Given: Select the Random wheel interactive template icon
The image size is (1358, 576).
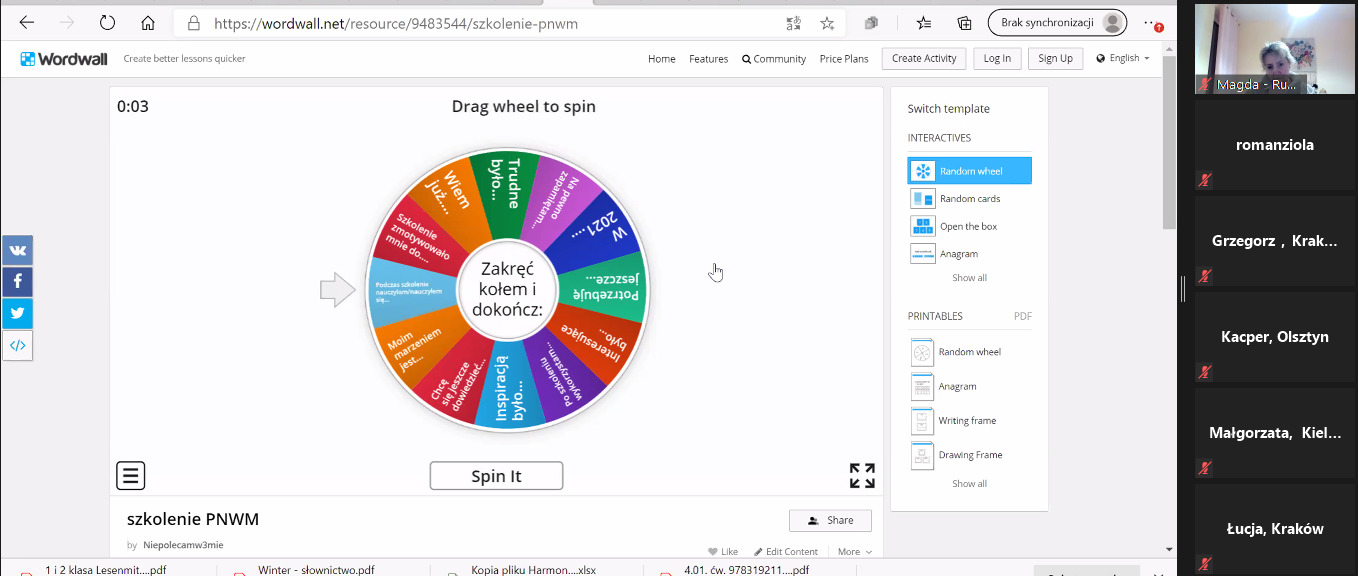Looking at the screenshot, I should (923, 171).
